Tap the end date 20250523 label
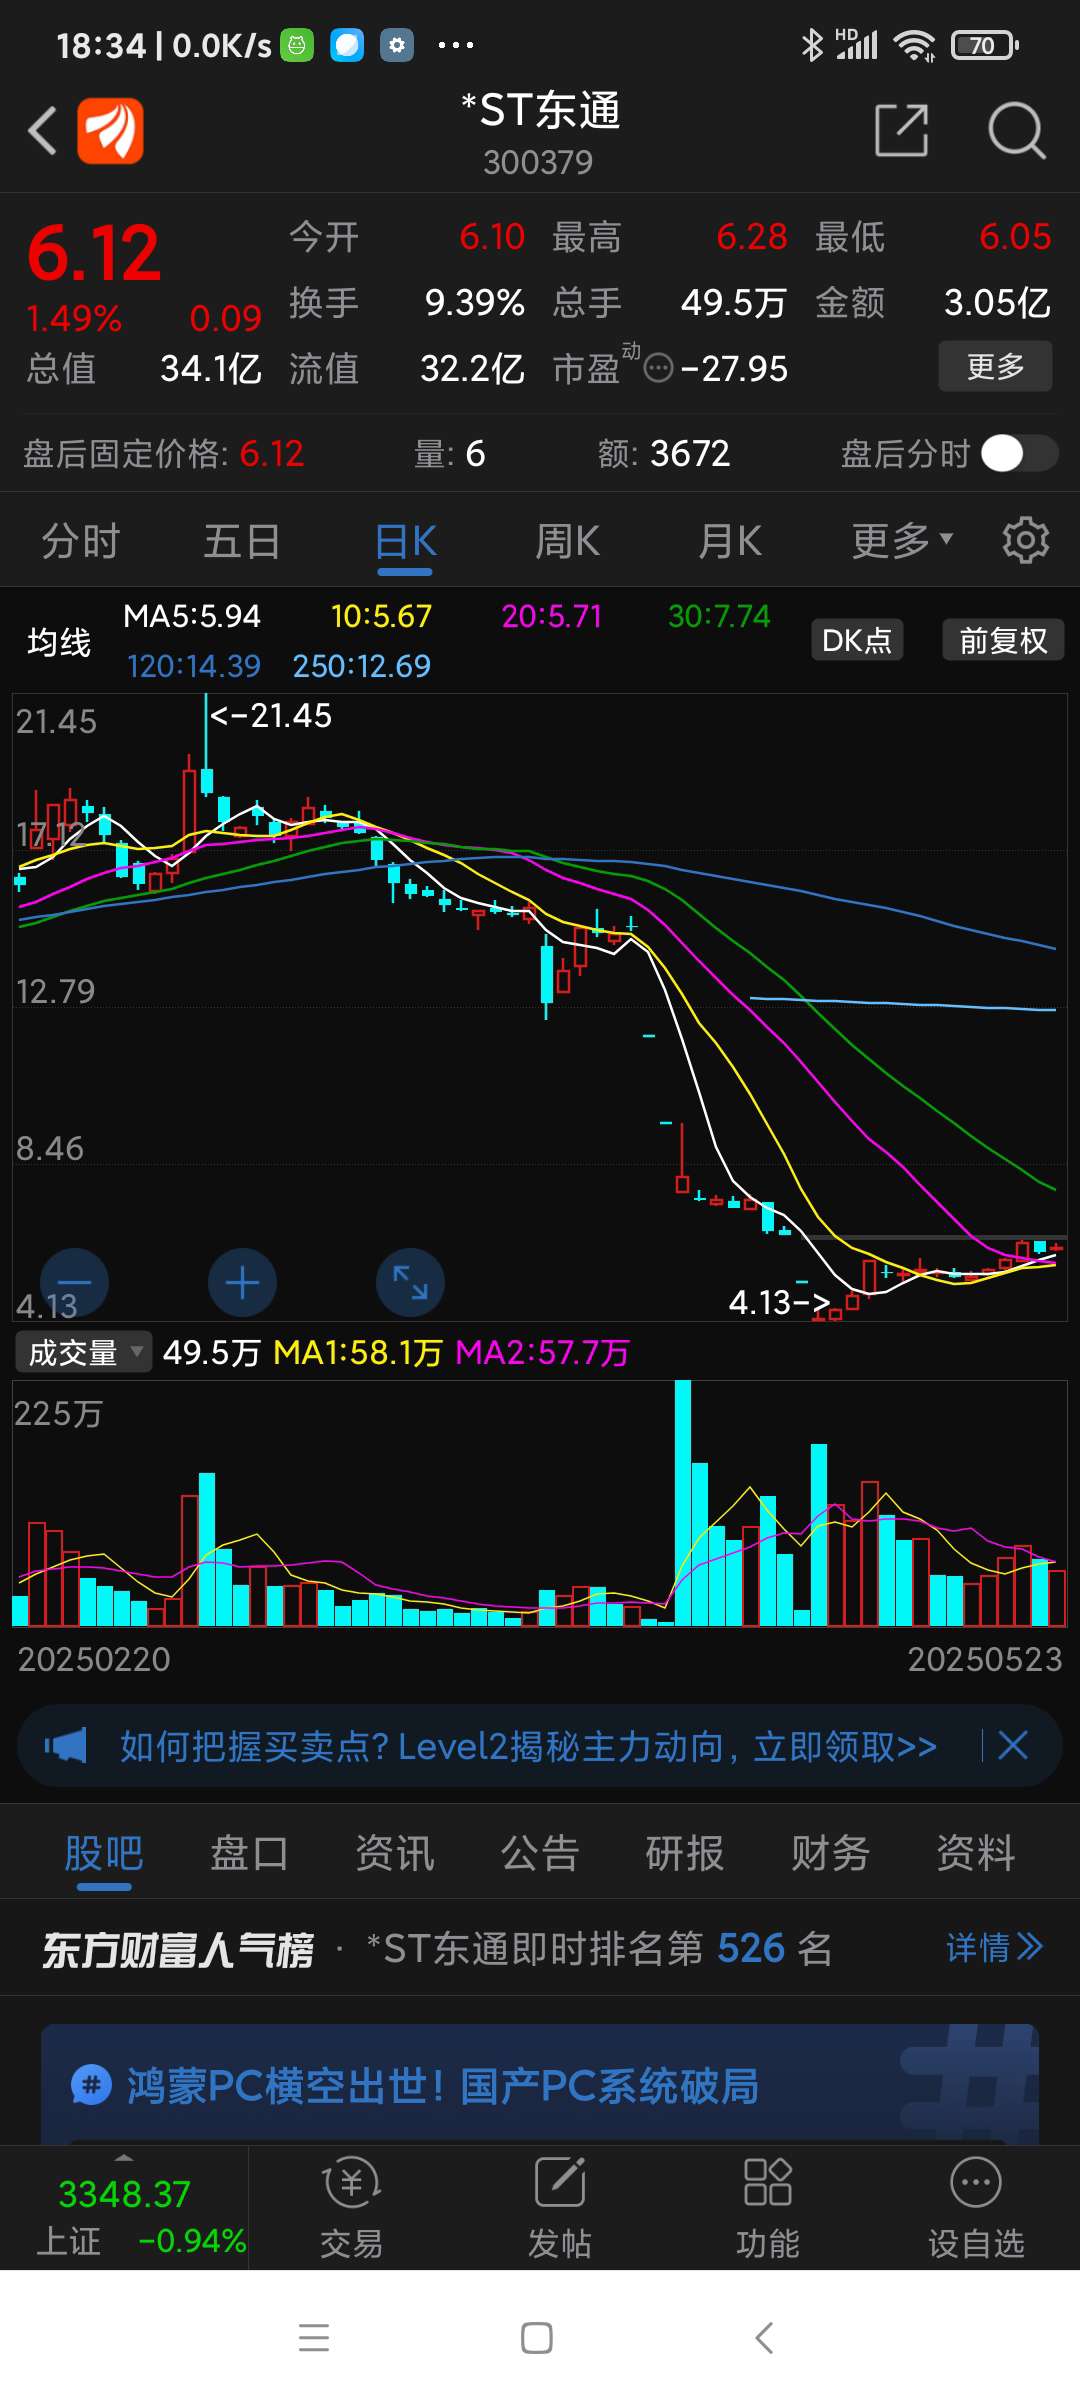 coord(984,1659)
